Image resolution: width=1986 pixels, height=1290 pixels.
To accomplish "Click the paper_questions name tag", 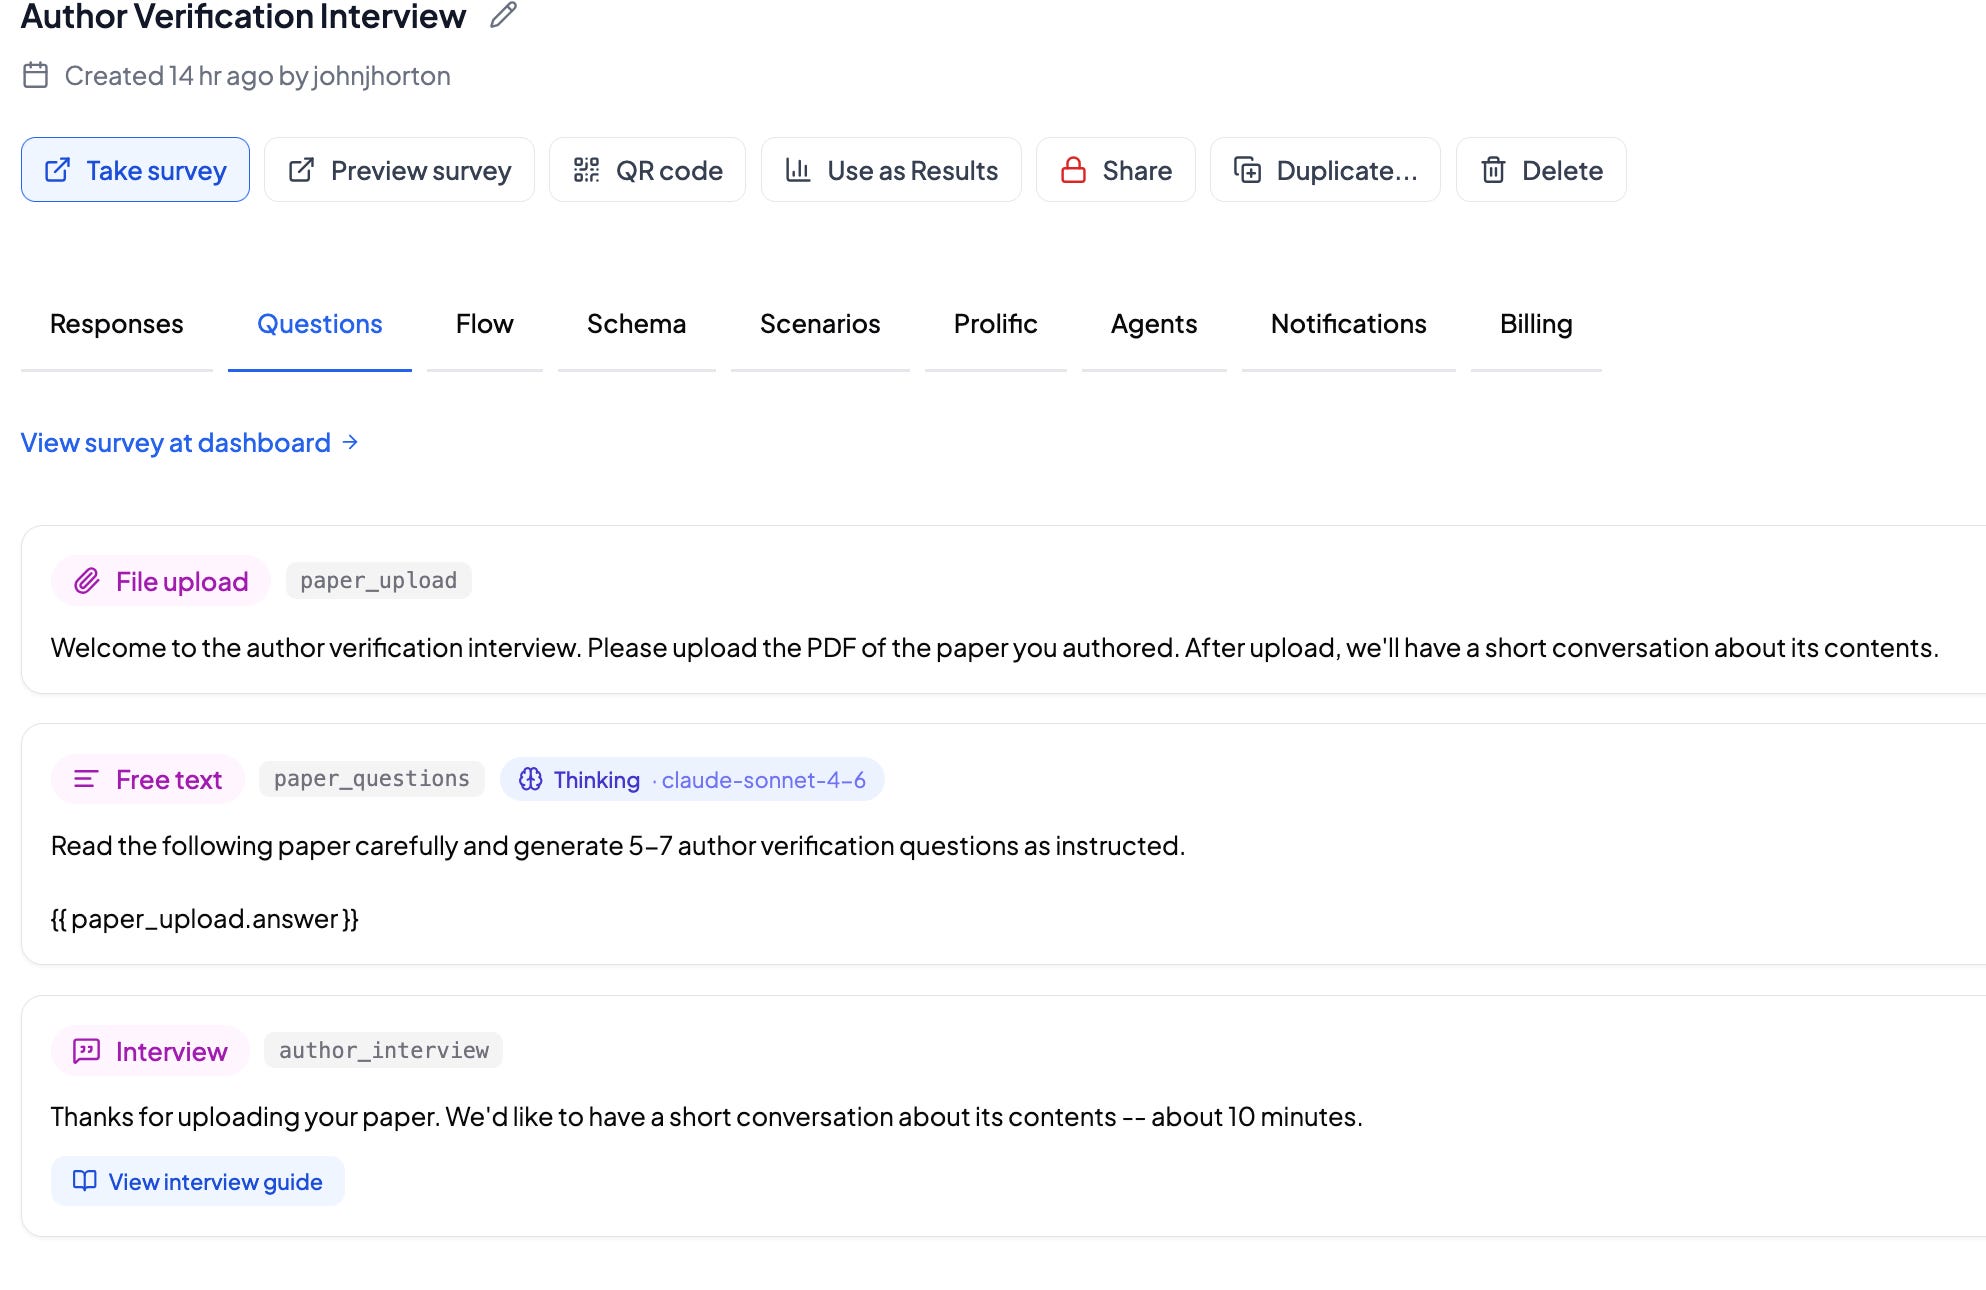I will point(372,779).
